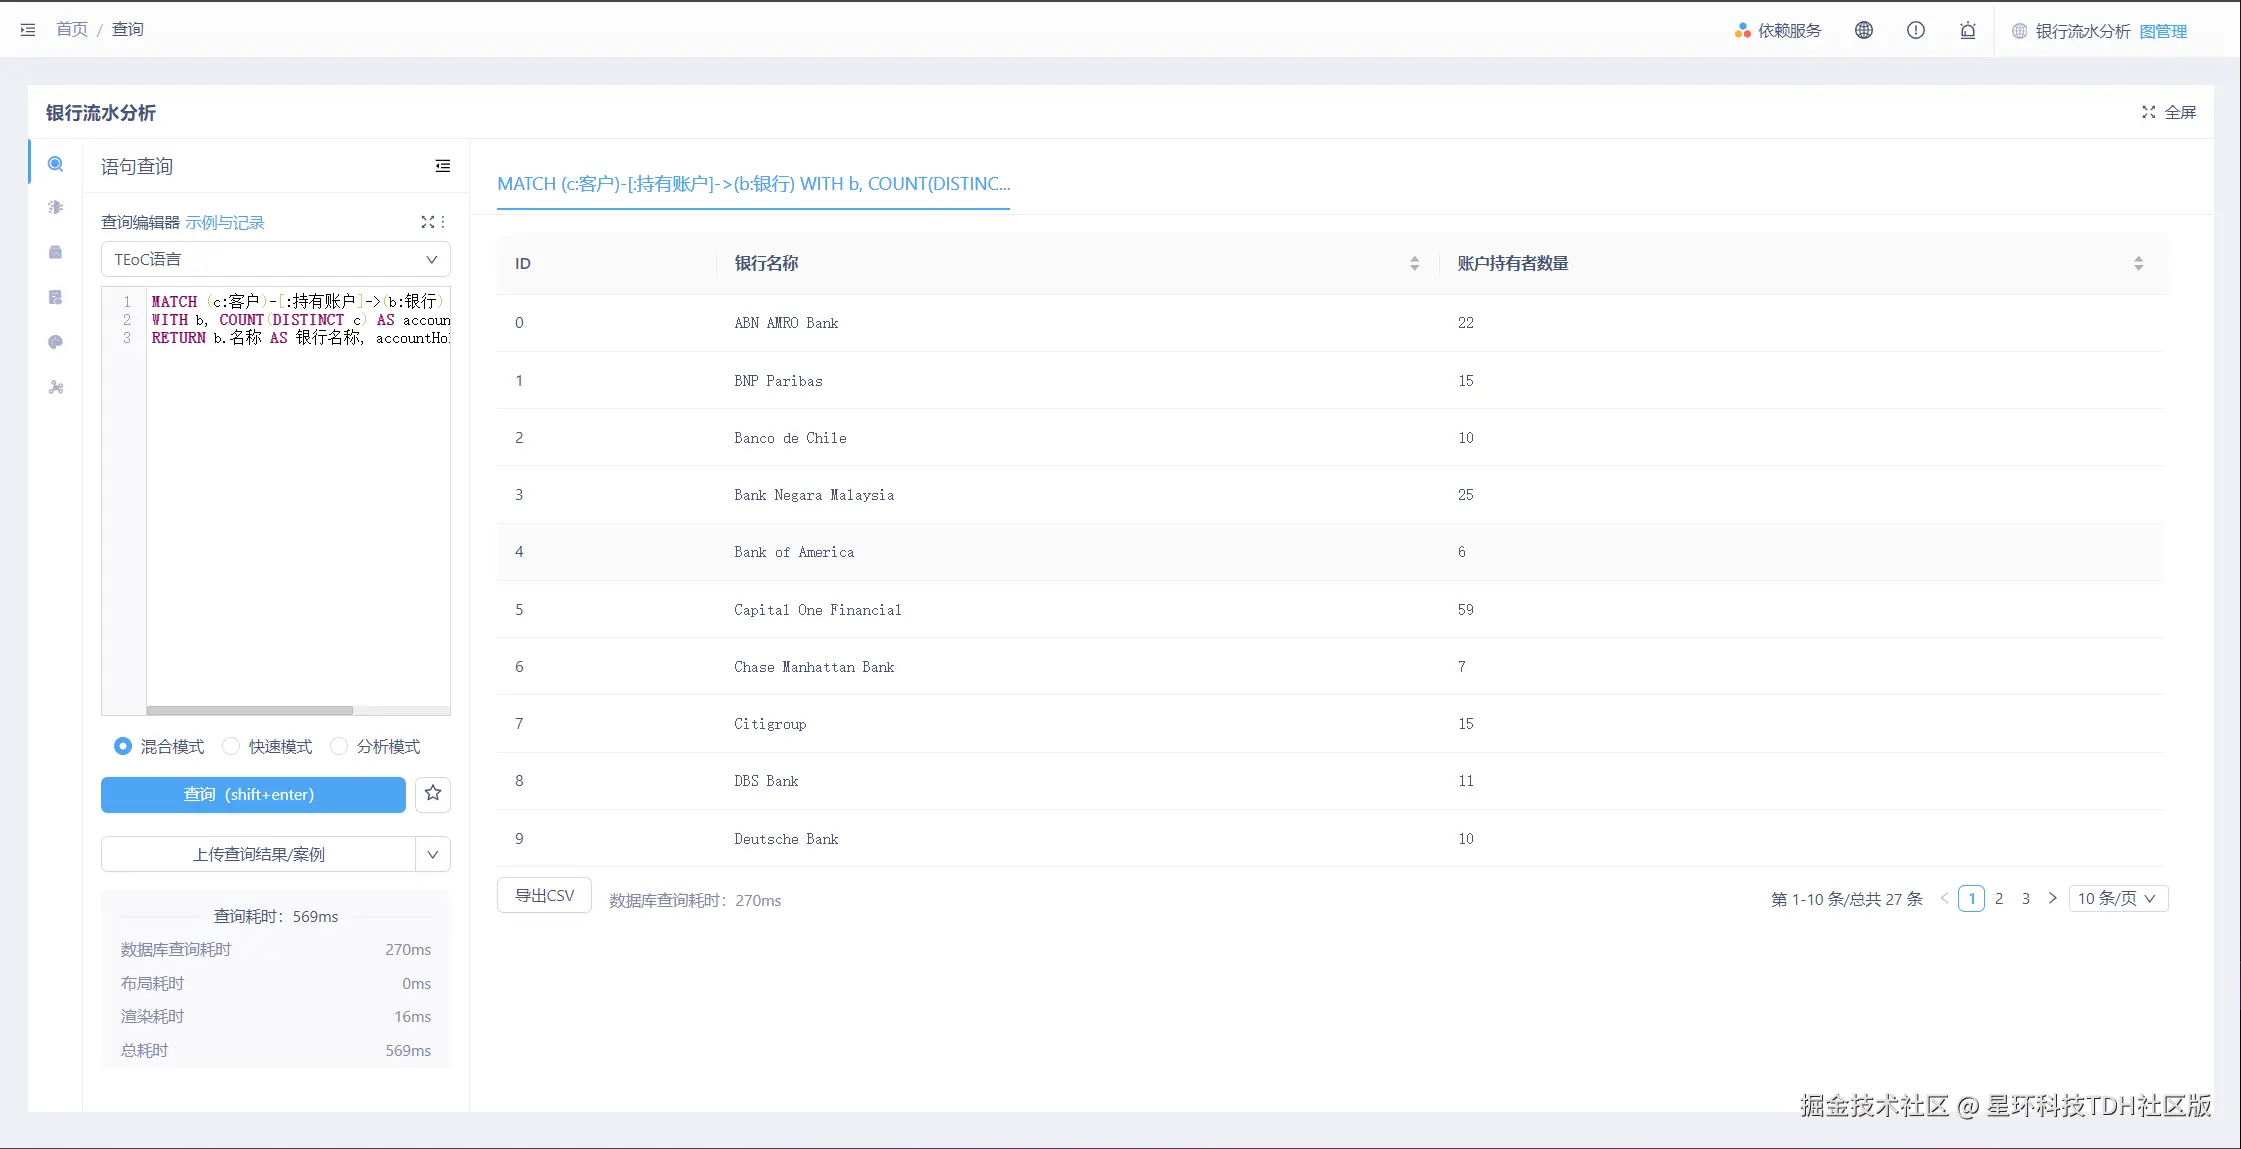Open the 10 条/页 page size dropdown
The width and height of the screenshot is (2241, 1149).
point(2118,898)
